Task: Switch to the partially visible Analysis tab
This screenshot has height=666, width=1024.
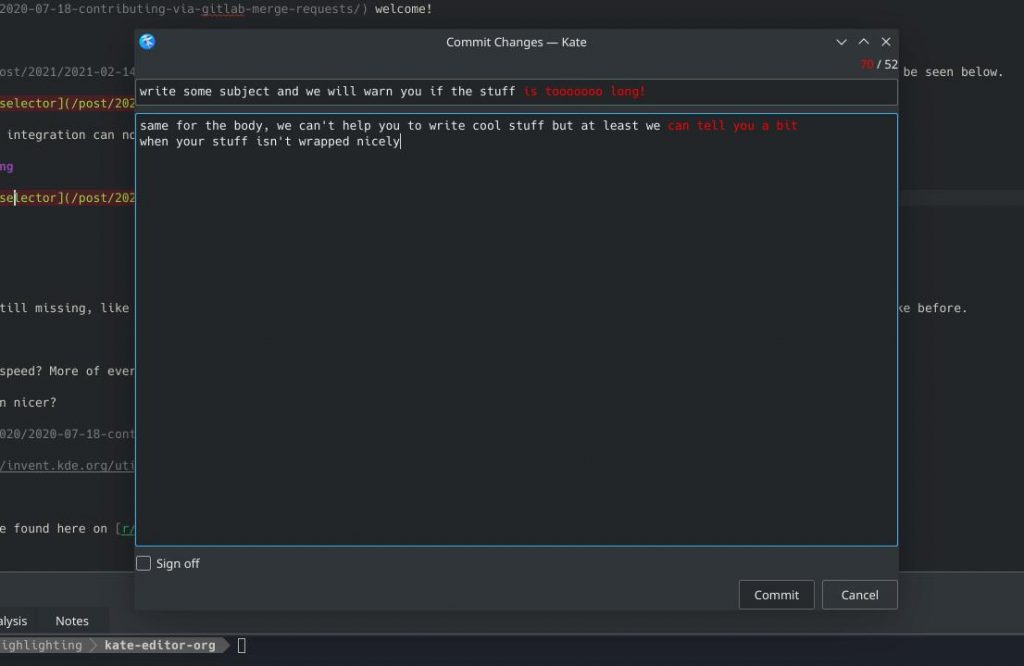Action: 14,621
